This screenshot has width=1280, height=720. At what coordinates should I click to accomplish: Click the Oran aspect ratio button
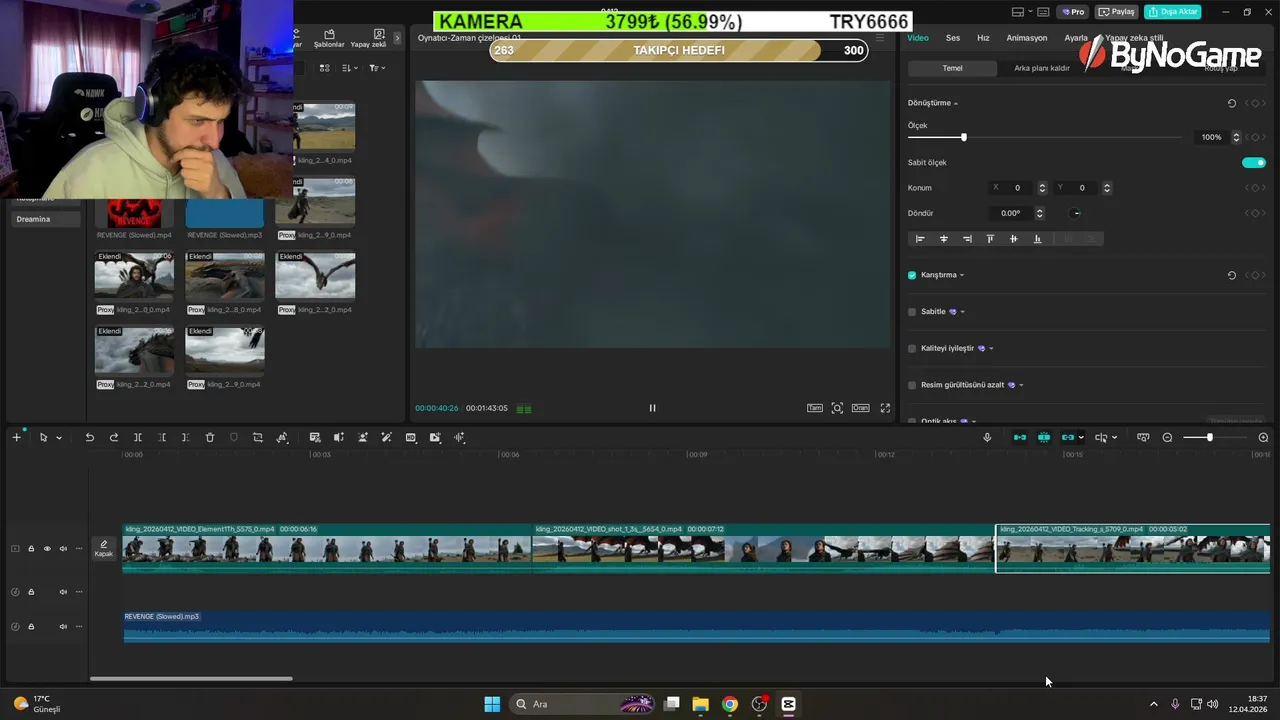(x=860, y=408)
